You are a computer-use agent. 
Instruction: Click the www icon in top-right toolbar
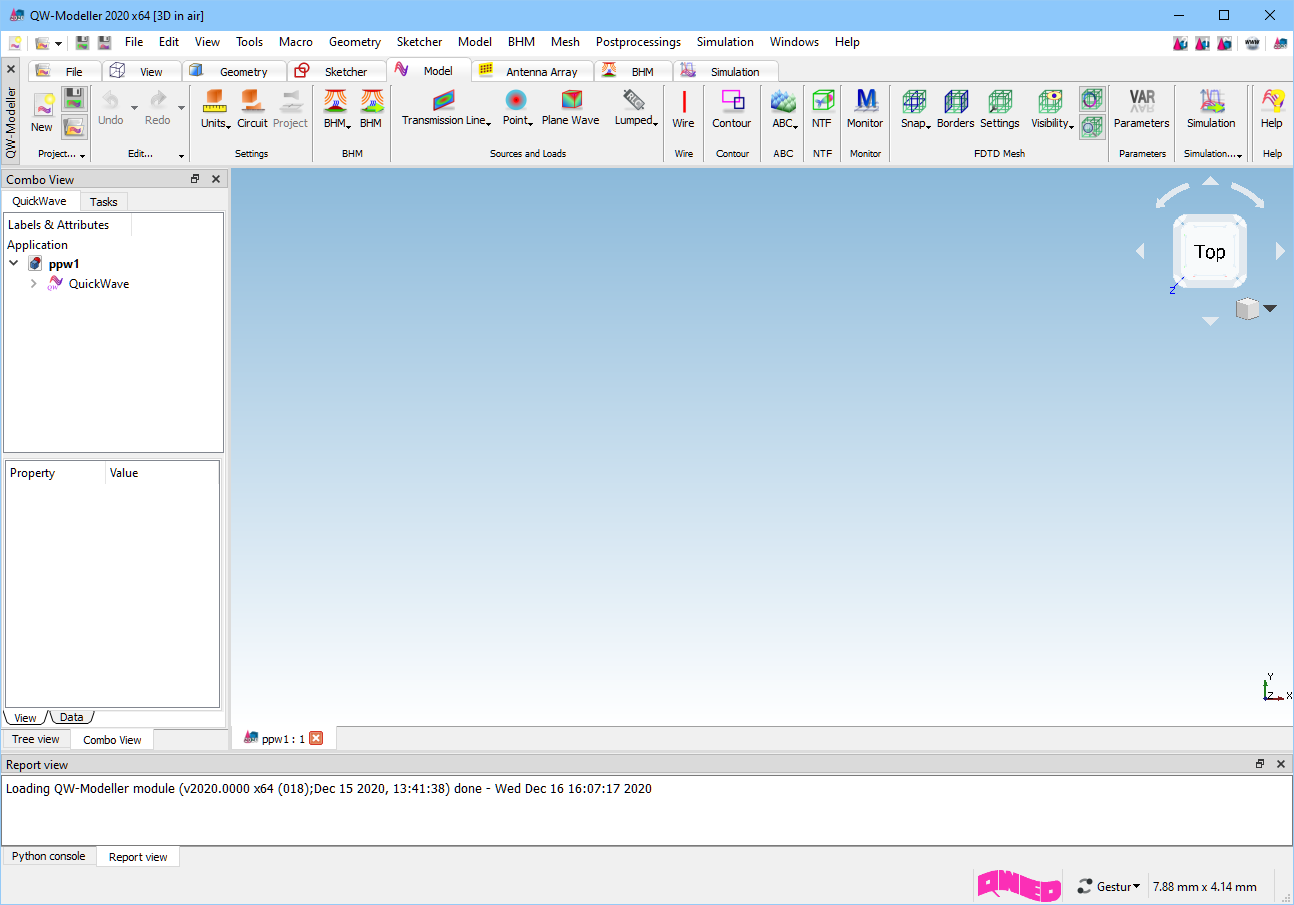pos(1251,43)
